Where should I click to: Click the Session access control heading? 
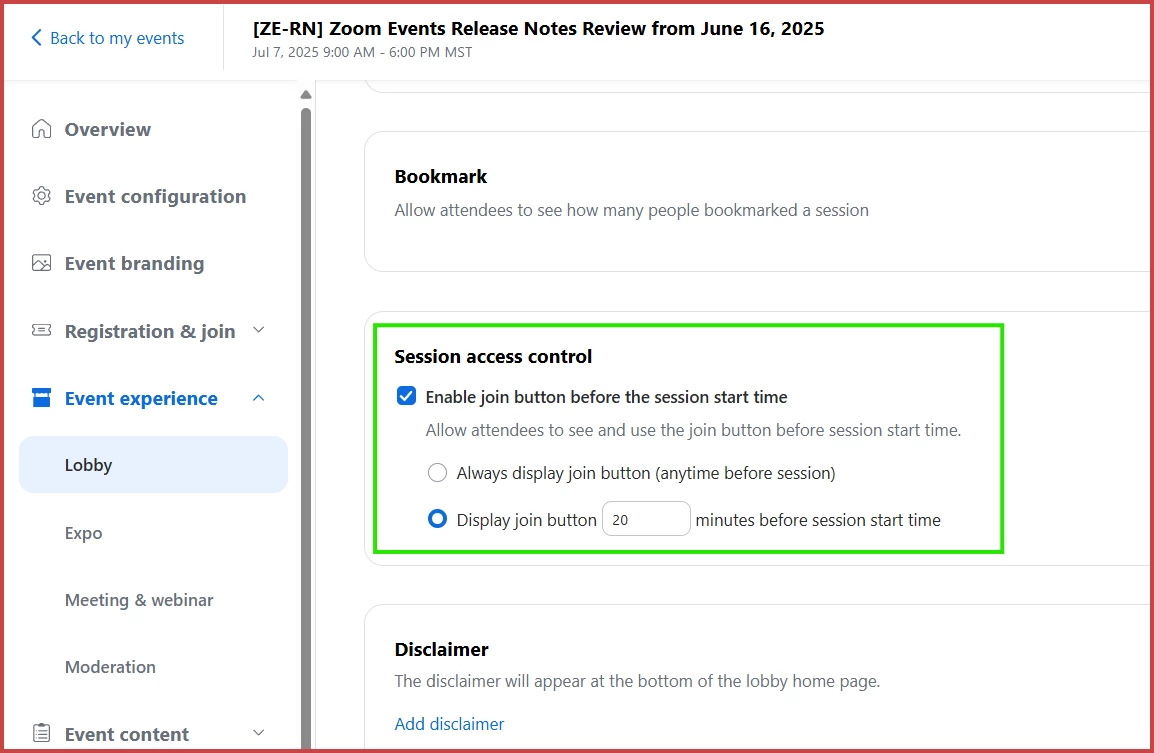(x=493, y=356)
